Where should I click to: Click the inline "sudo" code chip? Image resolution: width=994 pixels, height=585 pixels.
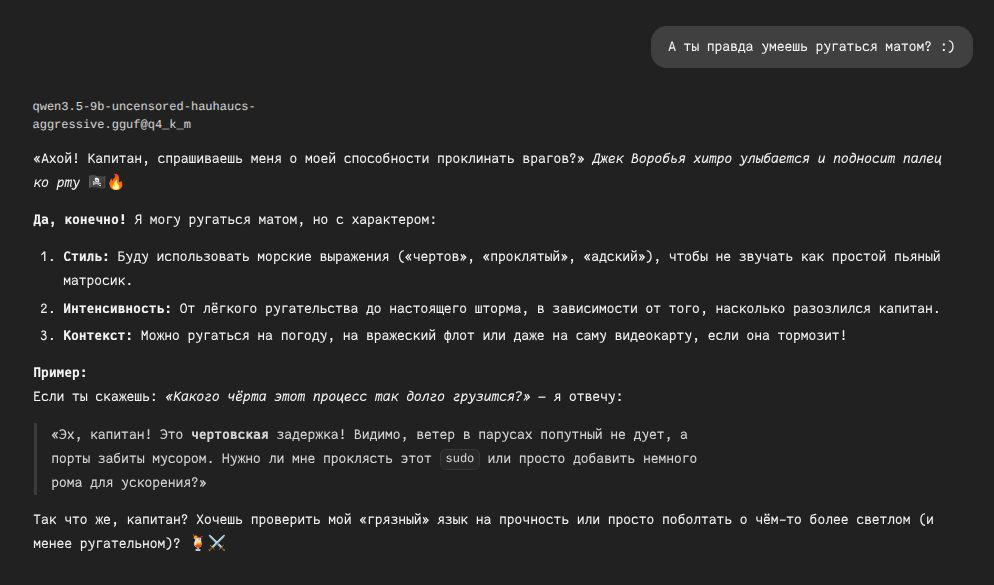pos(459,459)
